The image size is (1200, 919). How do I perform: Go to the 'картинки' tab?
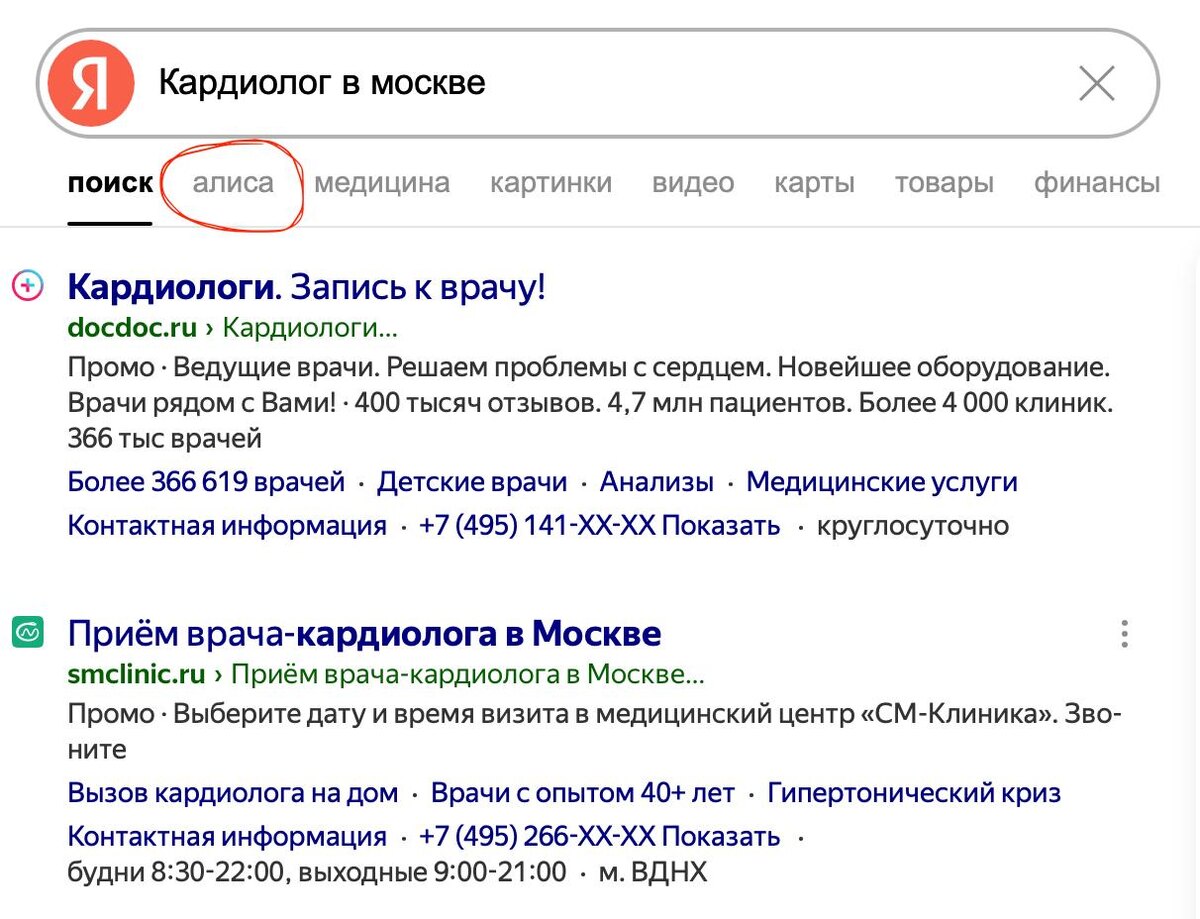[x=551, y=183]
